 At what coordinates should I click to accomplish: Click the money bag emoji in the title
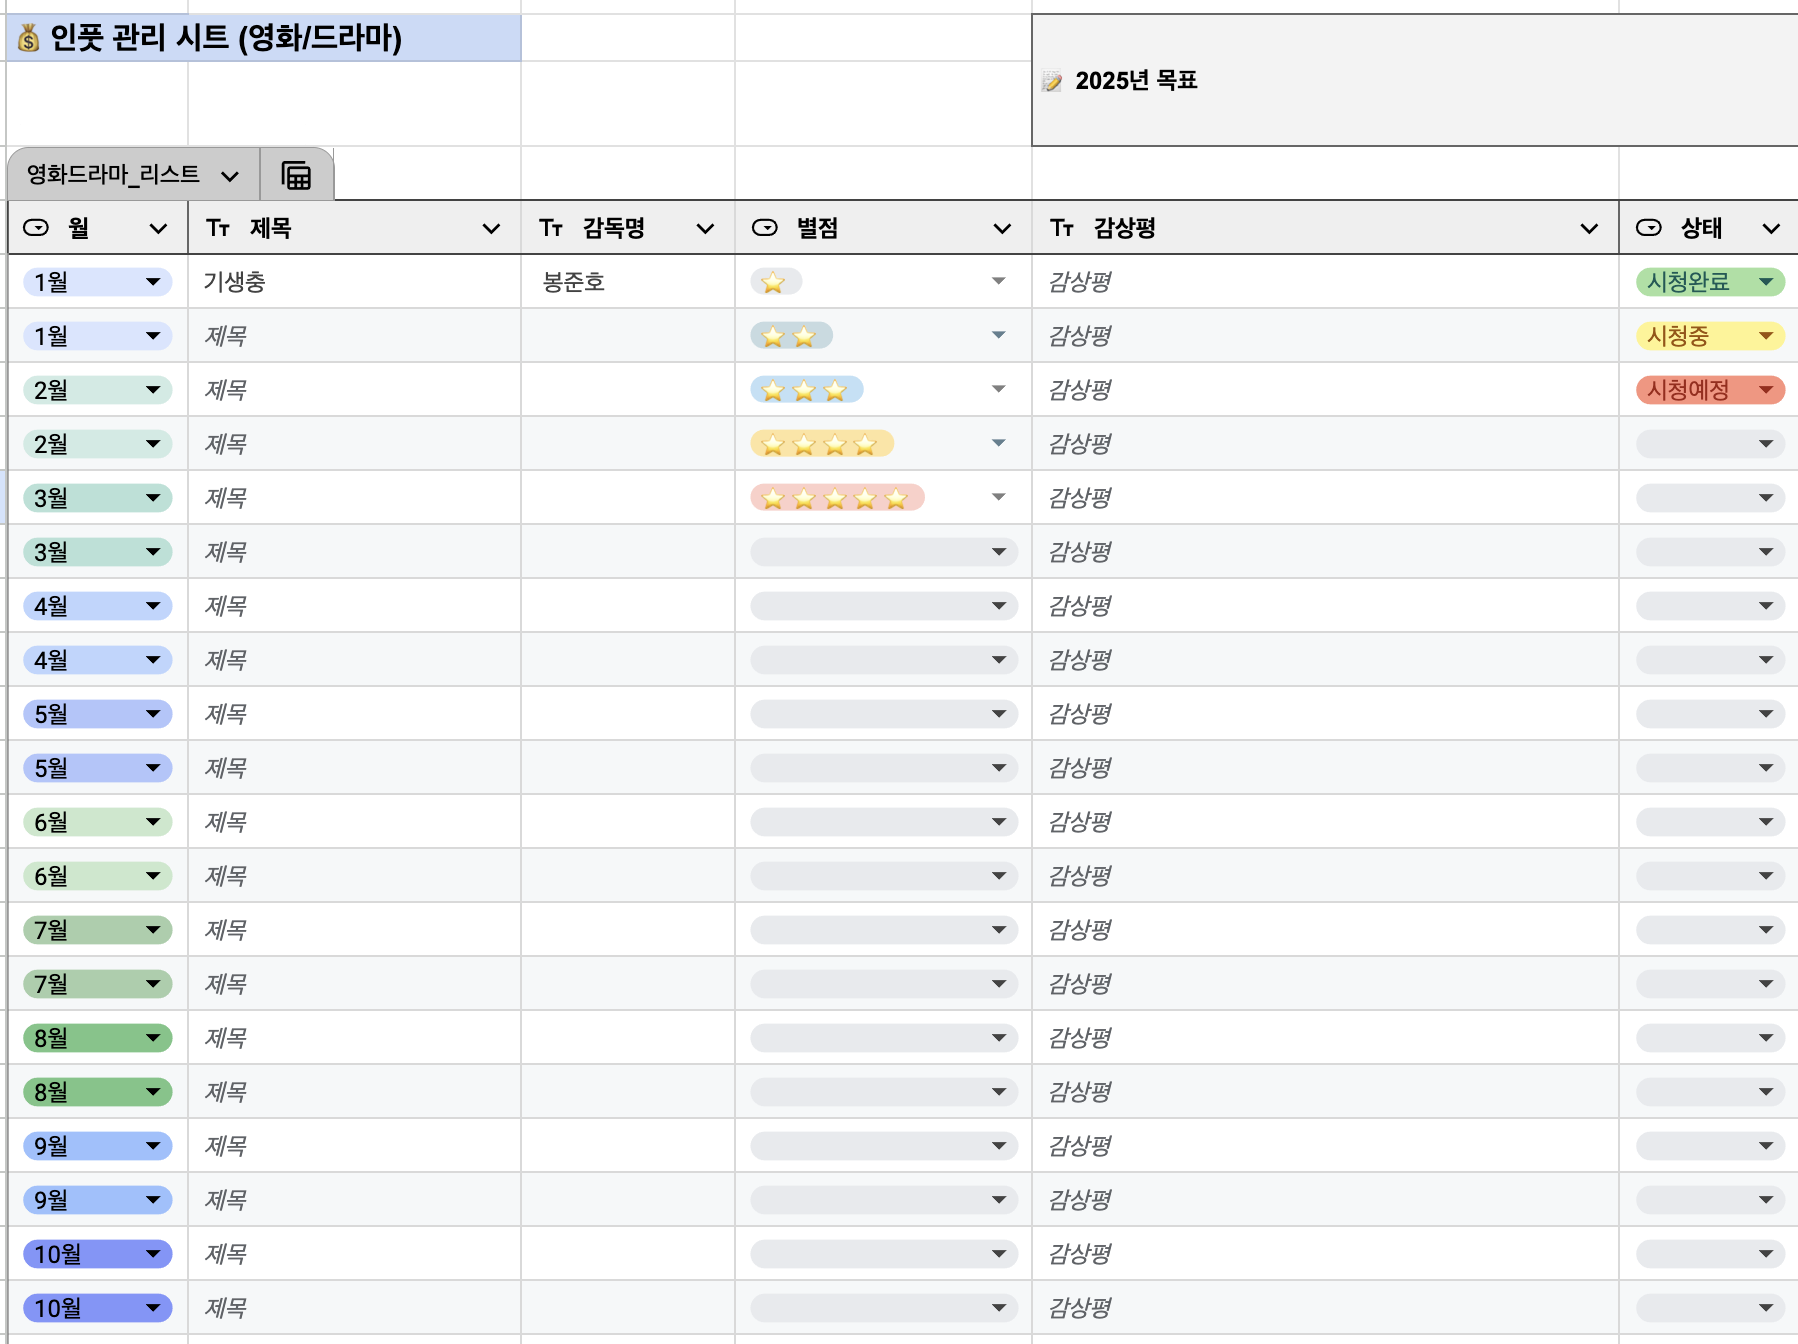(29, 38)
